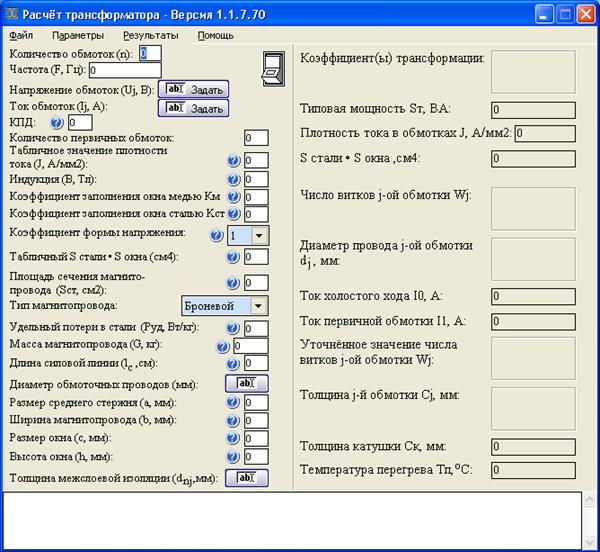
Task: Click the Диаметр обмоточных проводов input button
Action: click(x=246, y=384)
